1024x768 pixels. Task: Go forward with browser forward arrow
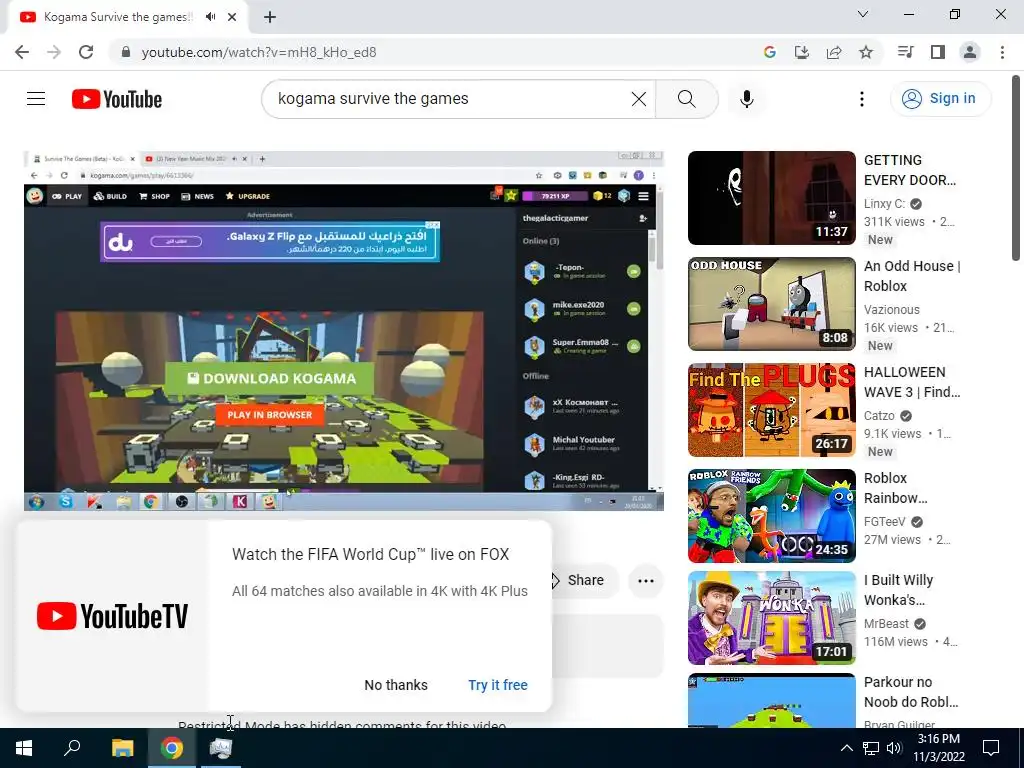tap(54, 52)
